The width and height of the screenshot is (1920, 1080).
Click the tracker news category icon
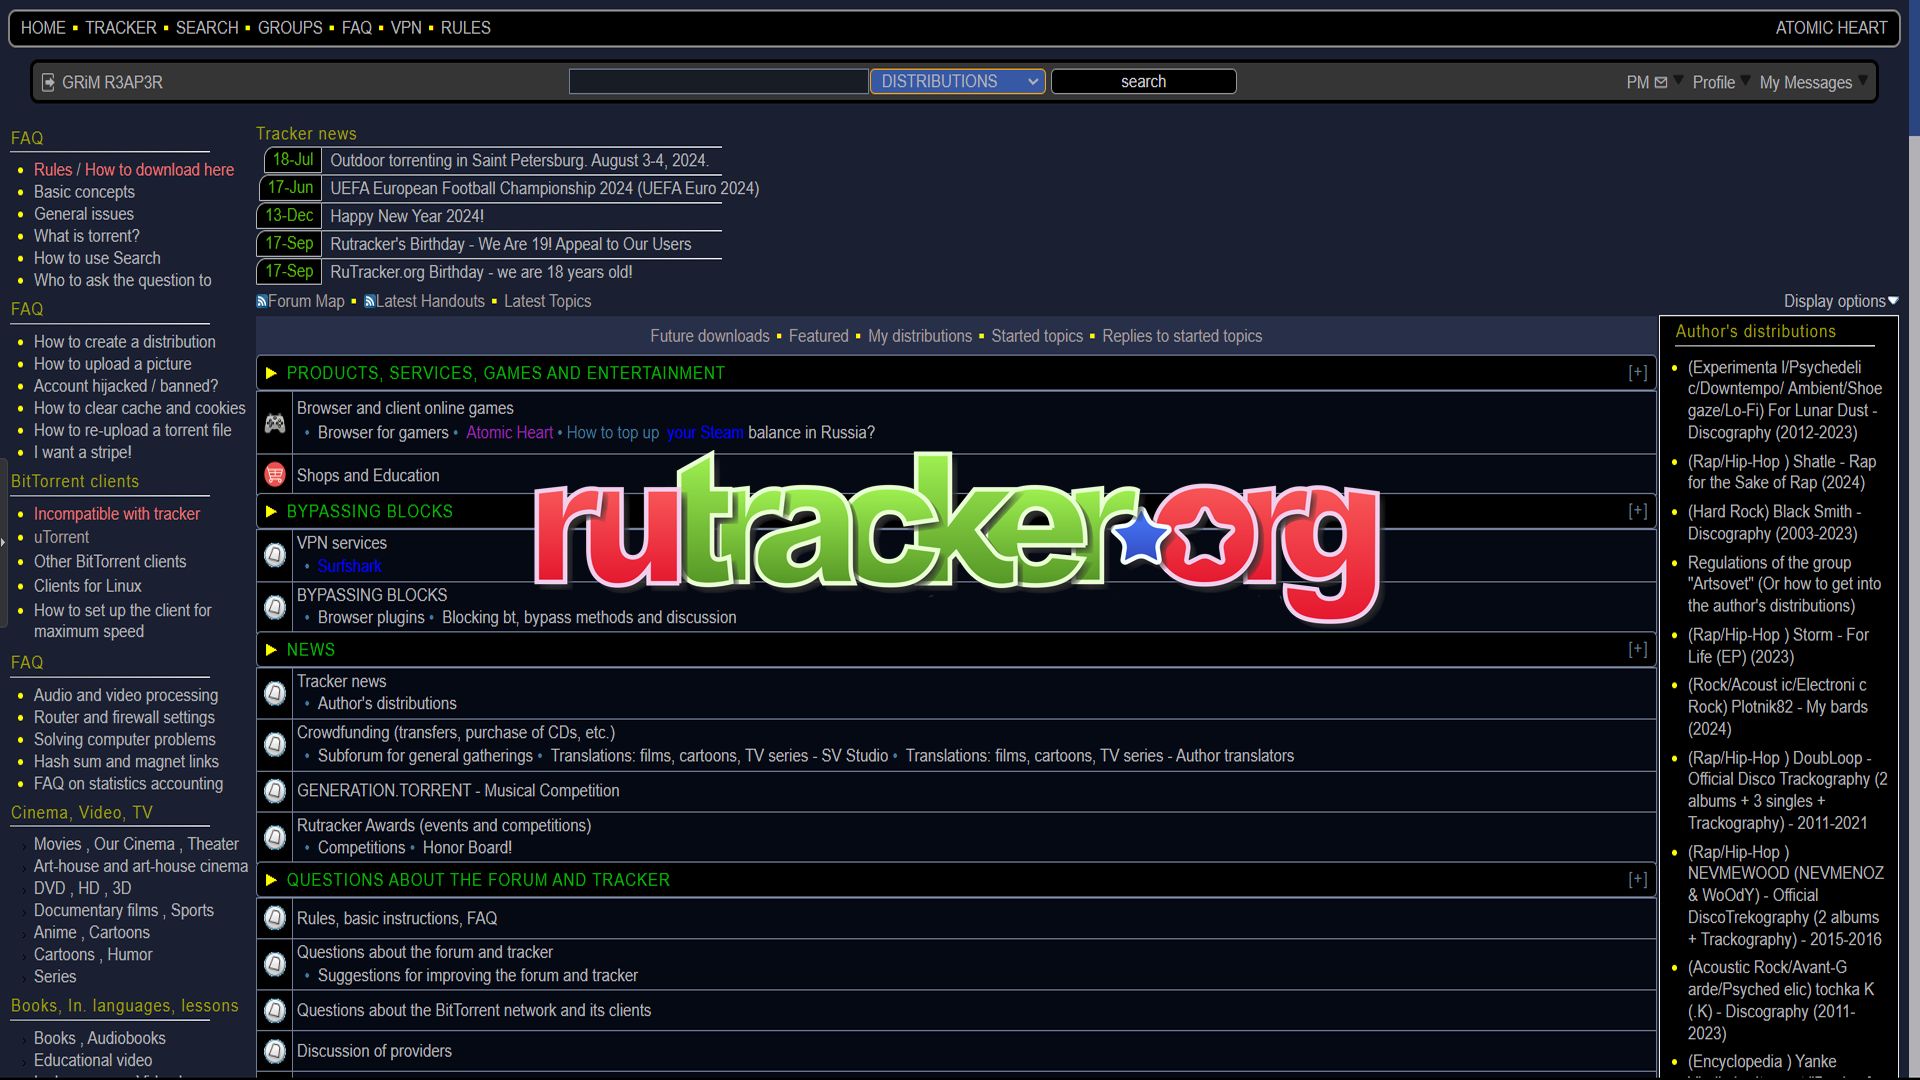click(273, 692)
